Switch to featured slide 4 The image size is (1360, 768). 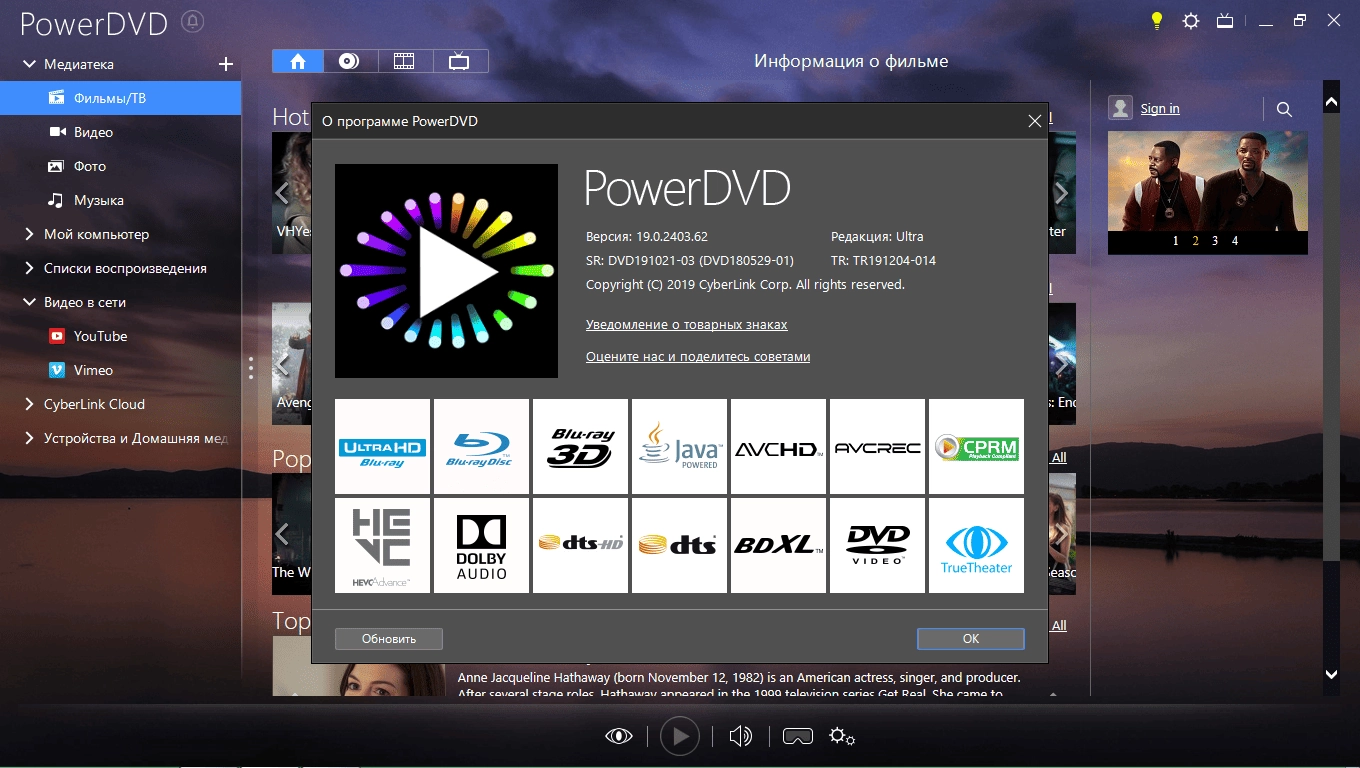[x=1235, y=241]
